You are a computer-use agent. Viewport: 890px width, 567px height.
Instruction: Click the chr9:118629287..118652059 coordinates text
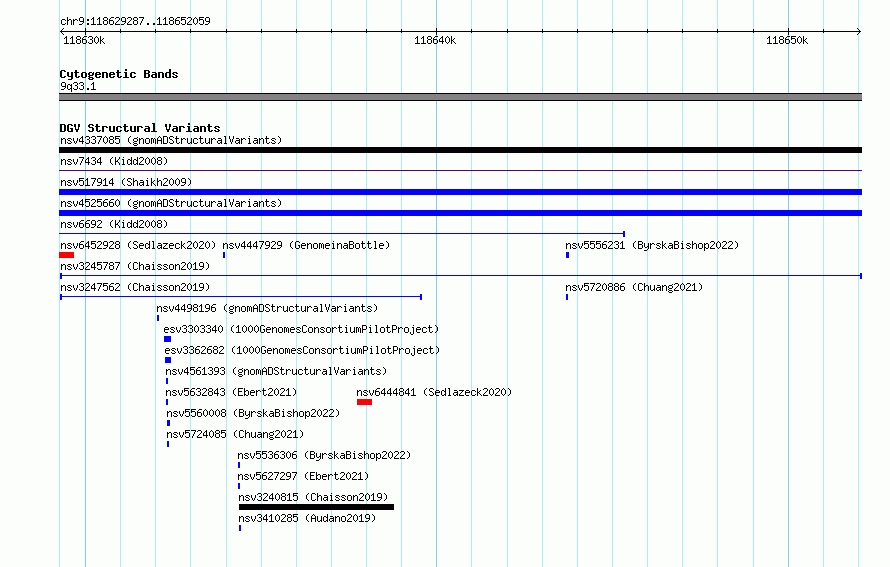(x=135, y=21)
